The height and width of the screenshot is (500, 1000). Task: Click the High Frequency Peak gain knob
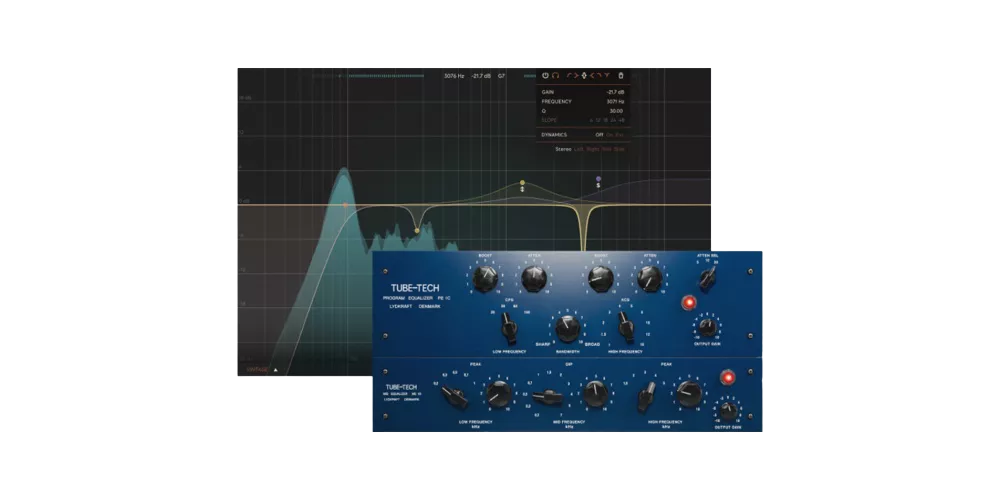coord(689,393)
